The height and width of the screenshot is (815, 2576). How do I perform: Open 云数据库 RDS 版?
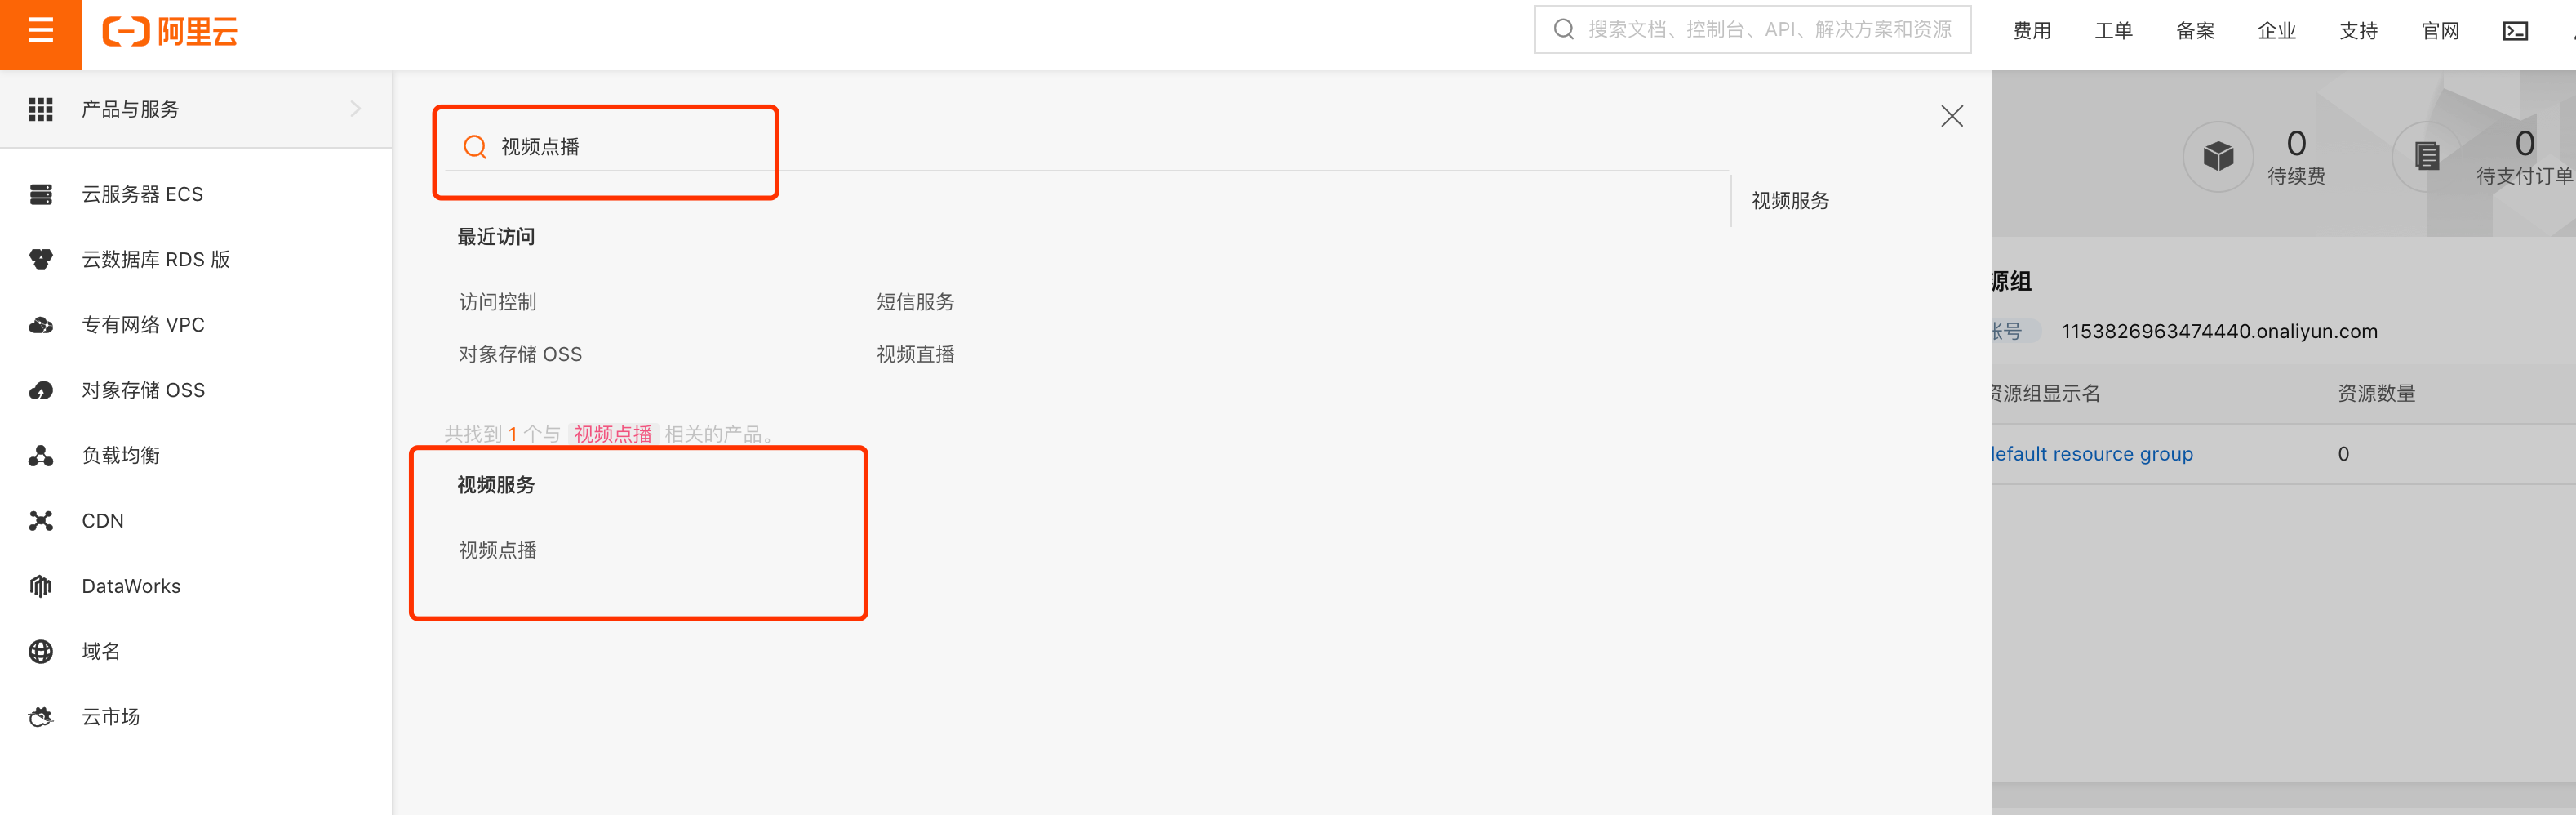point(156,260)
